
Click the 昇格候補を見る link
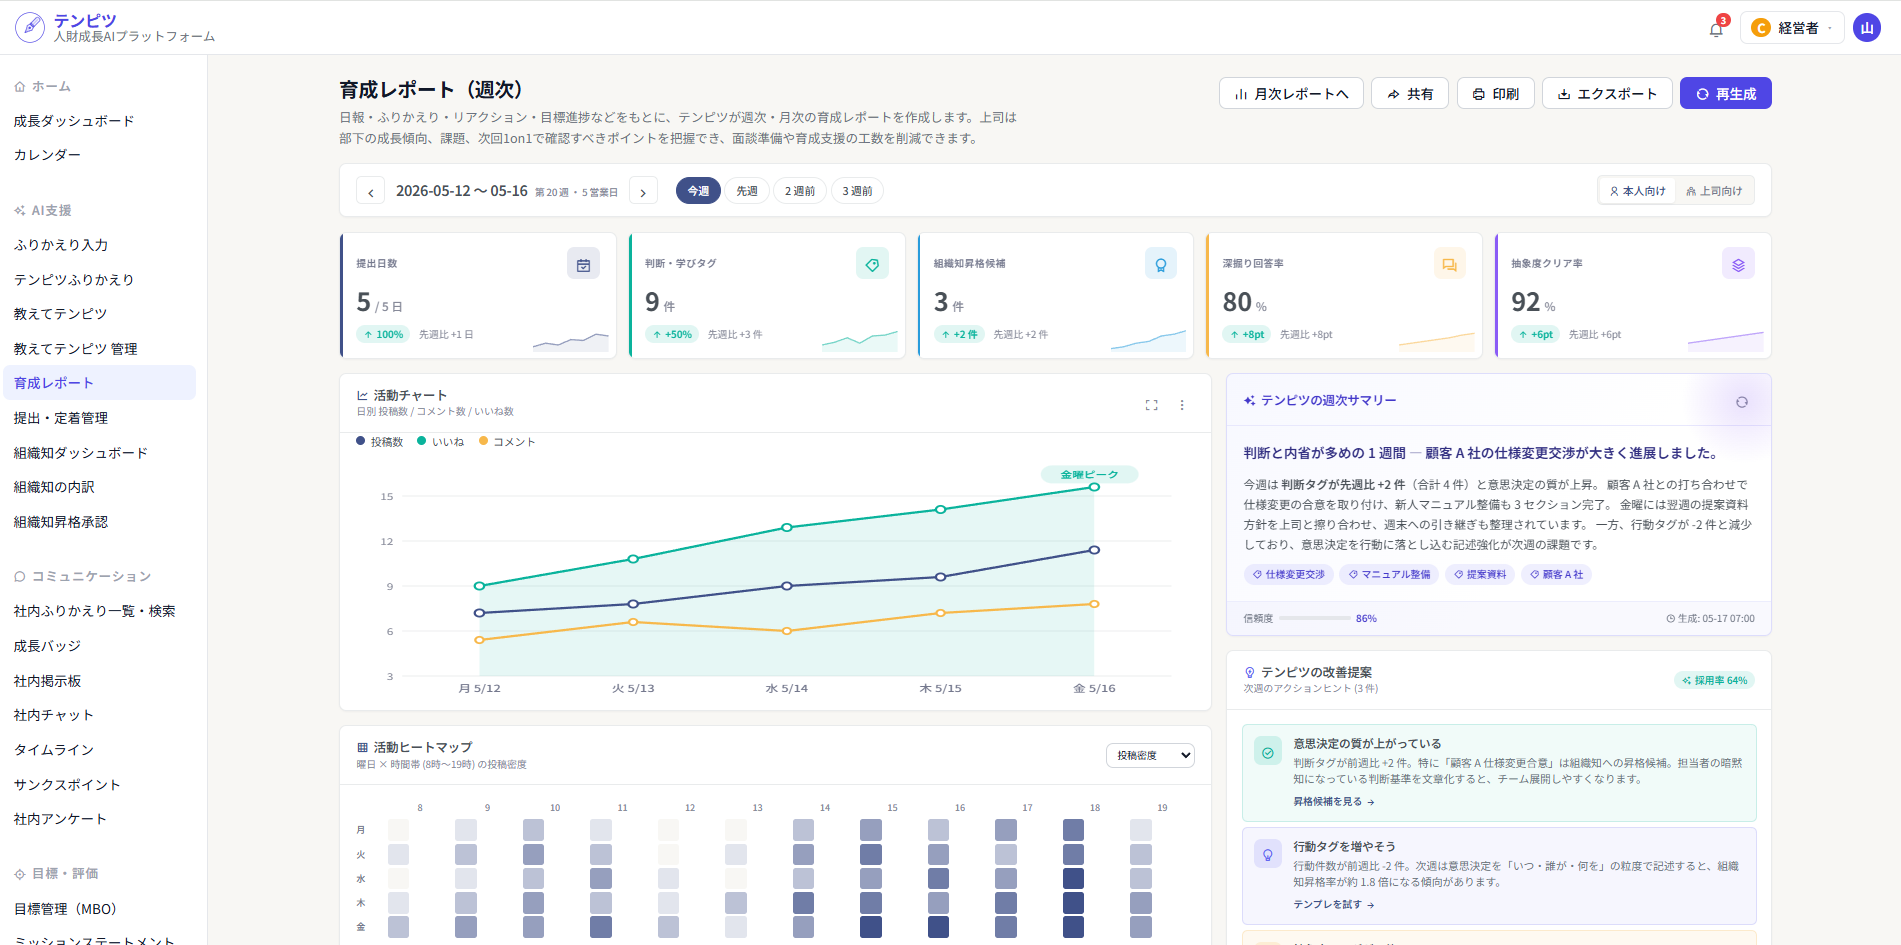coord(1333,802)
